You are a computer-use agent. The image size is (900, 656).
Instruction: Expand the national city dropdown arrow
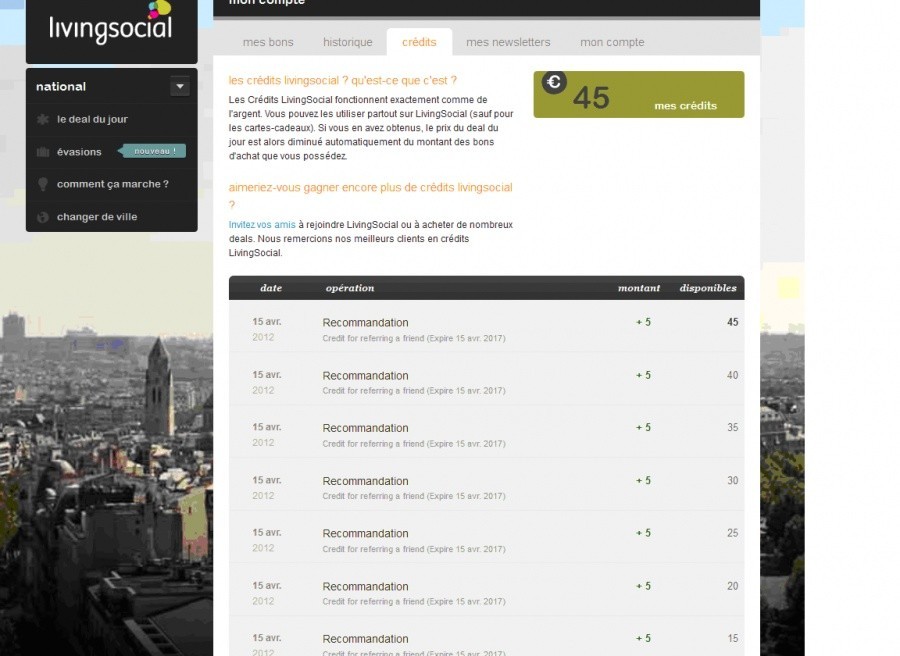coord(179,86)
